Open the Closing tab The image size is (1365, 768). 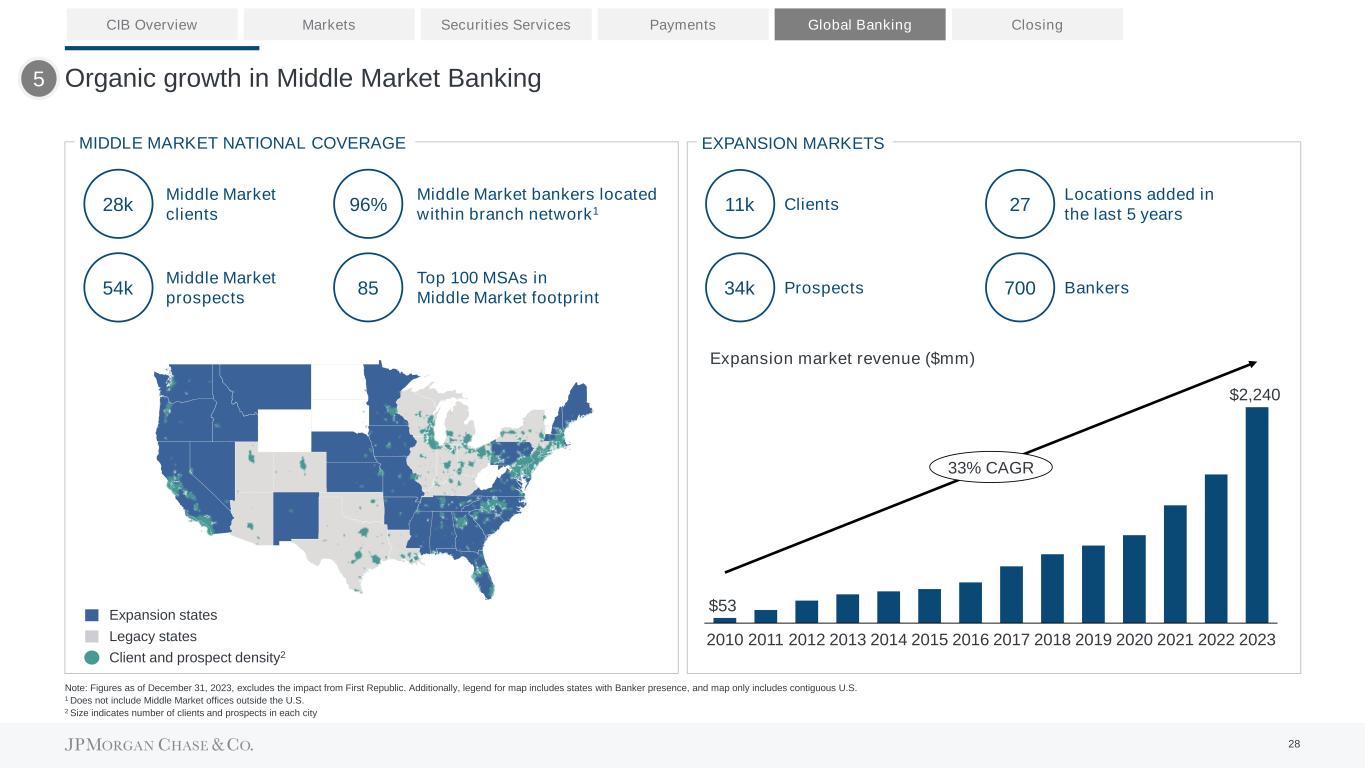pyautogui.click(x=1037, y=24)
